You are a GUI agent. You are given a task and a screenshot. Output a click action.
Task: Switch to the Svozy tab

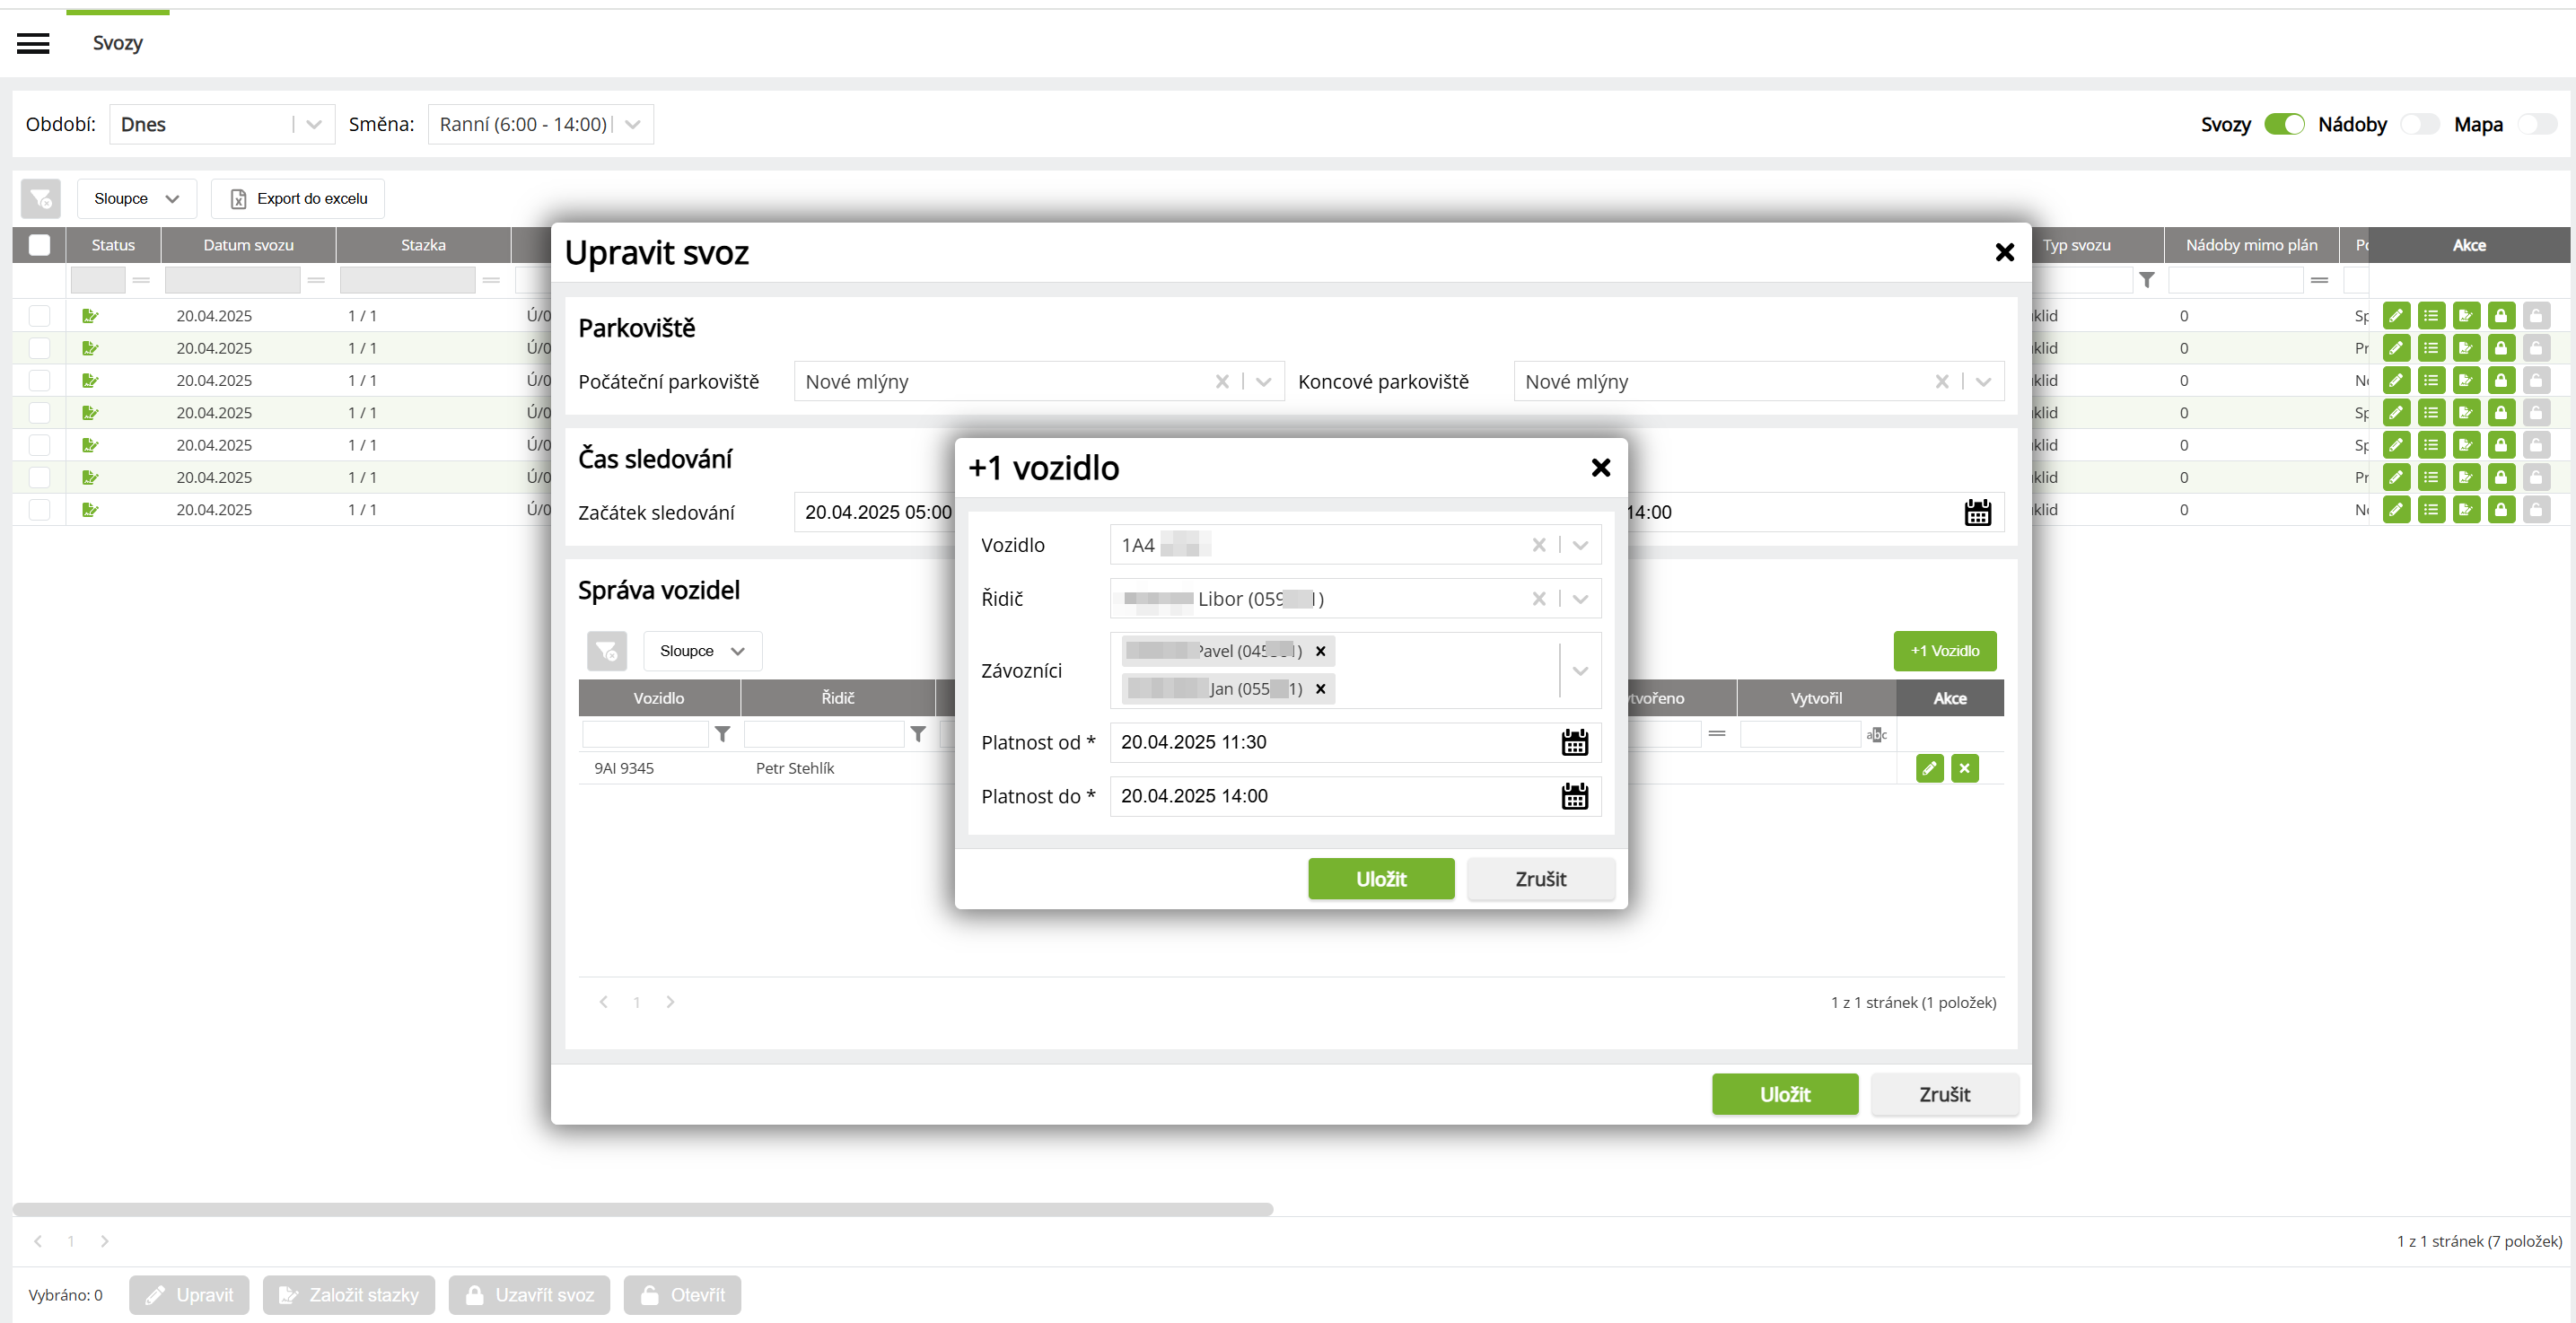(x=117, y=43)
